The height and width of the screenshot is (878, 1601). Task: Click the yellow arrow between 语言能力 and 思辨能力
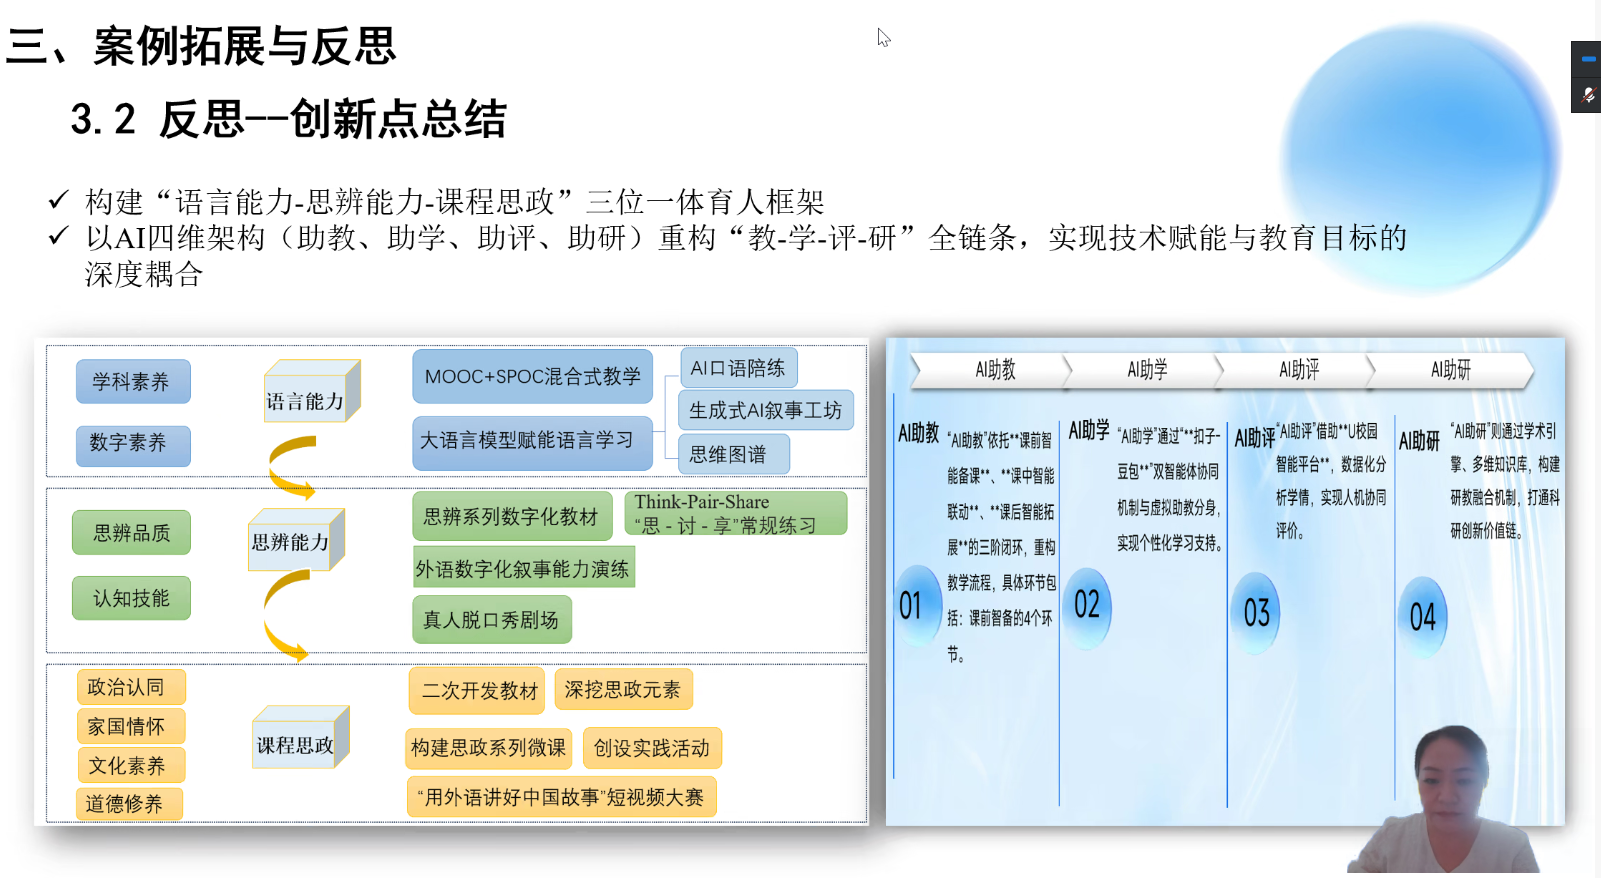point(292,467)
